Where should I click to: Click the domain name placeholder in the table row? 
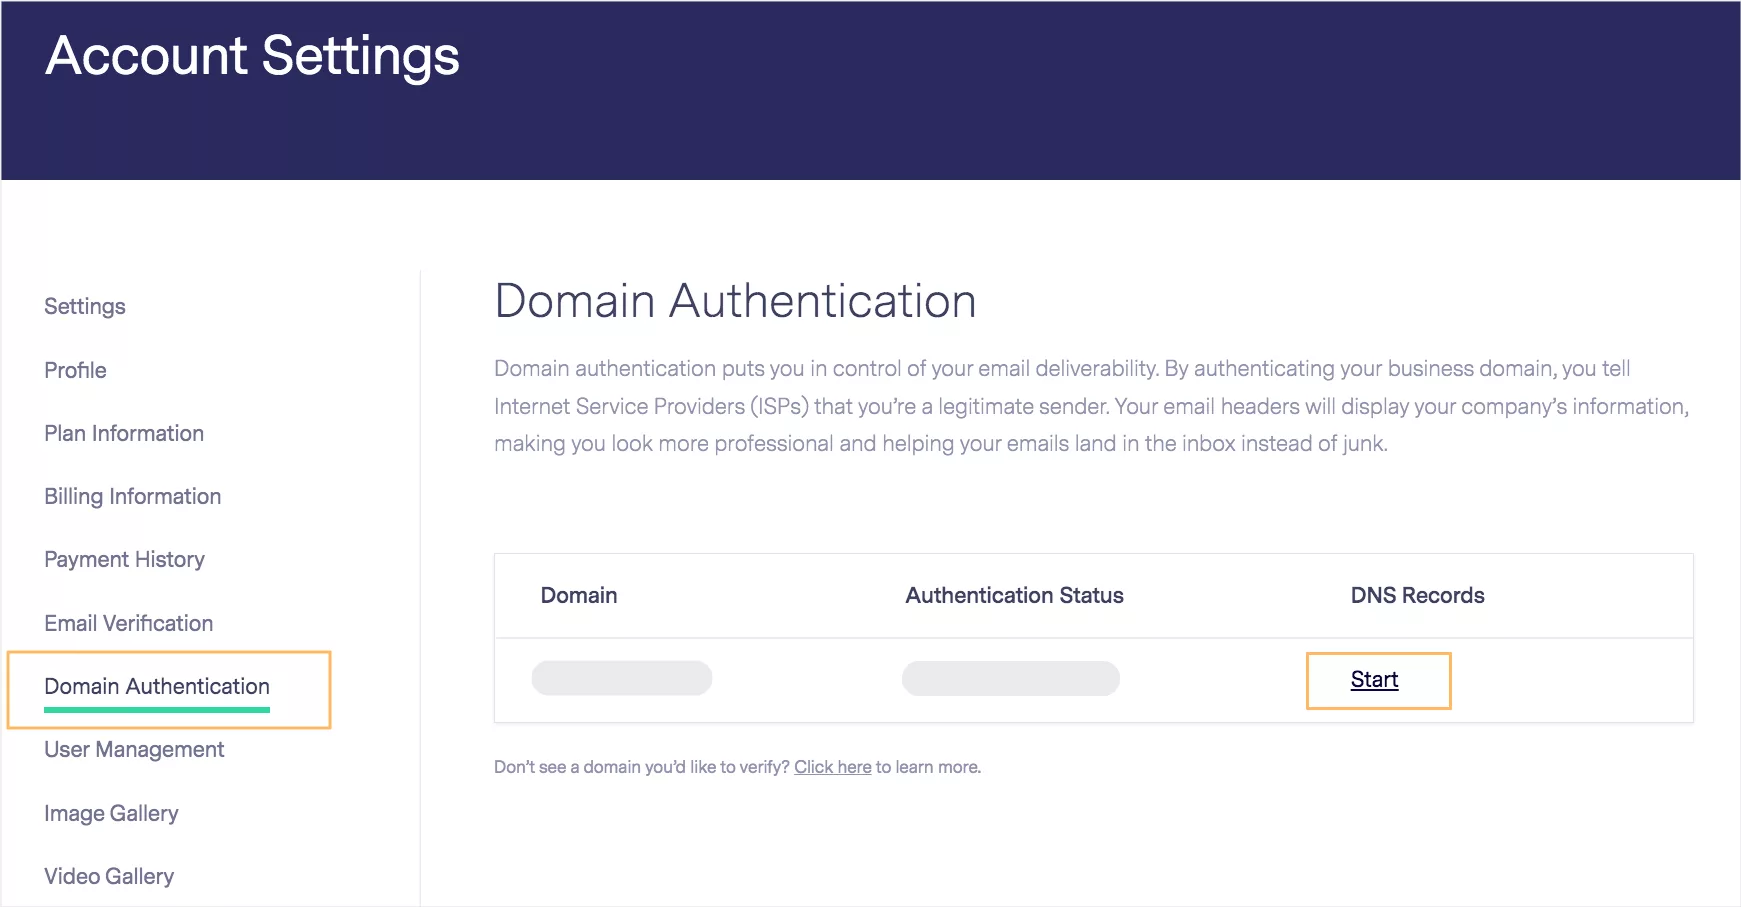(x=622, y=678)
